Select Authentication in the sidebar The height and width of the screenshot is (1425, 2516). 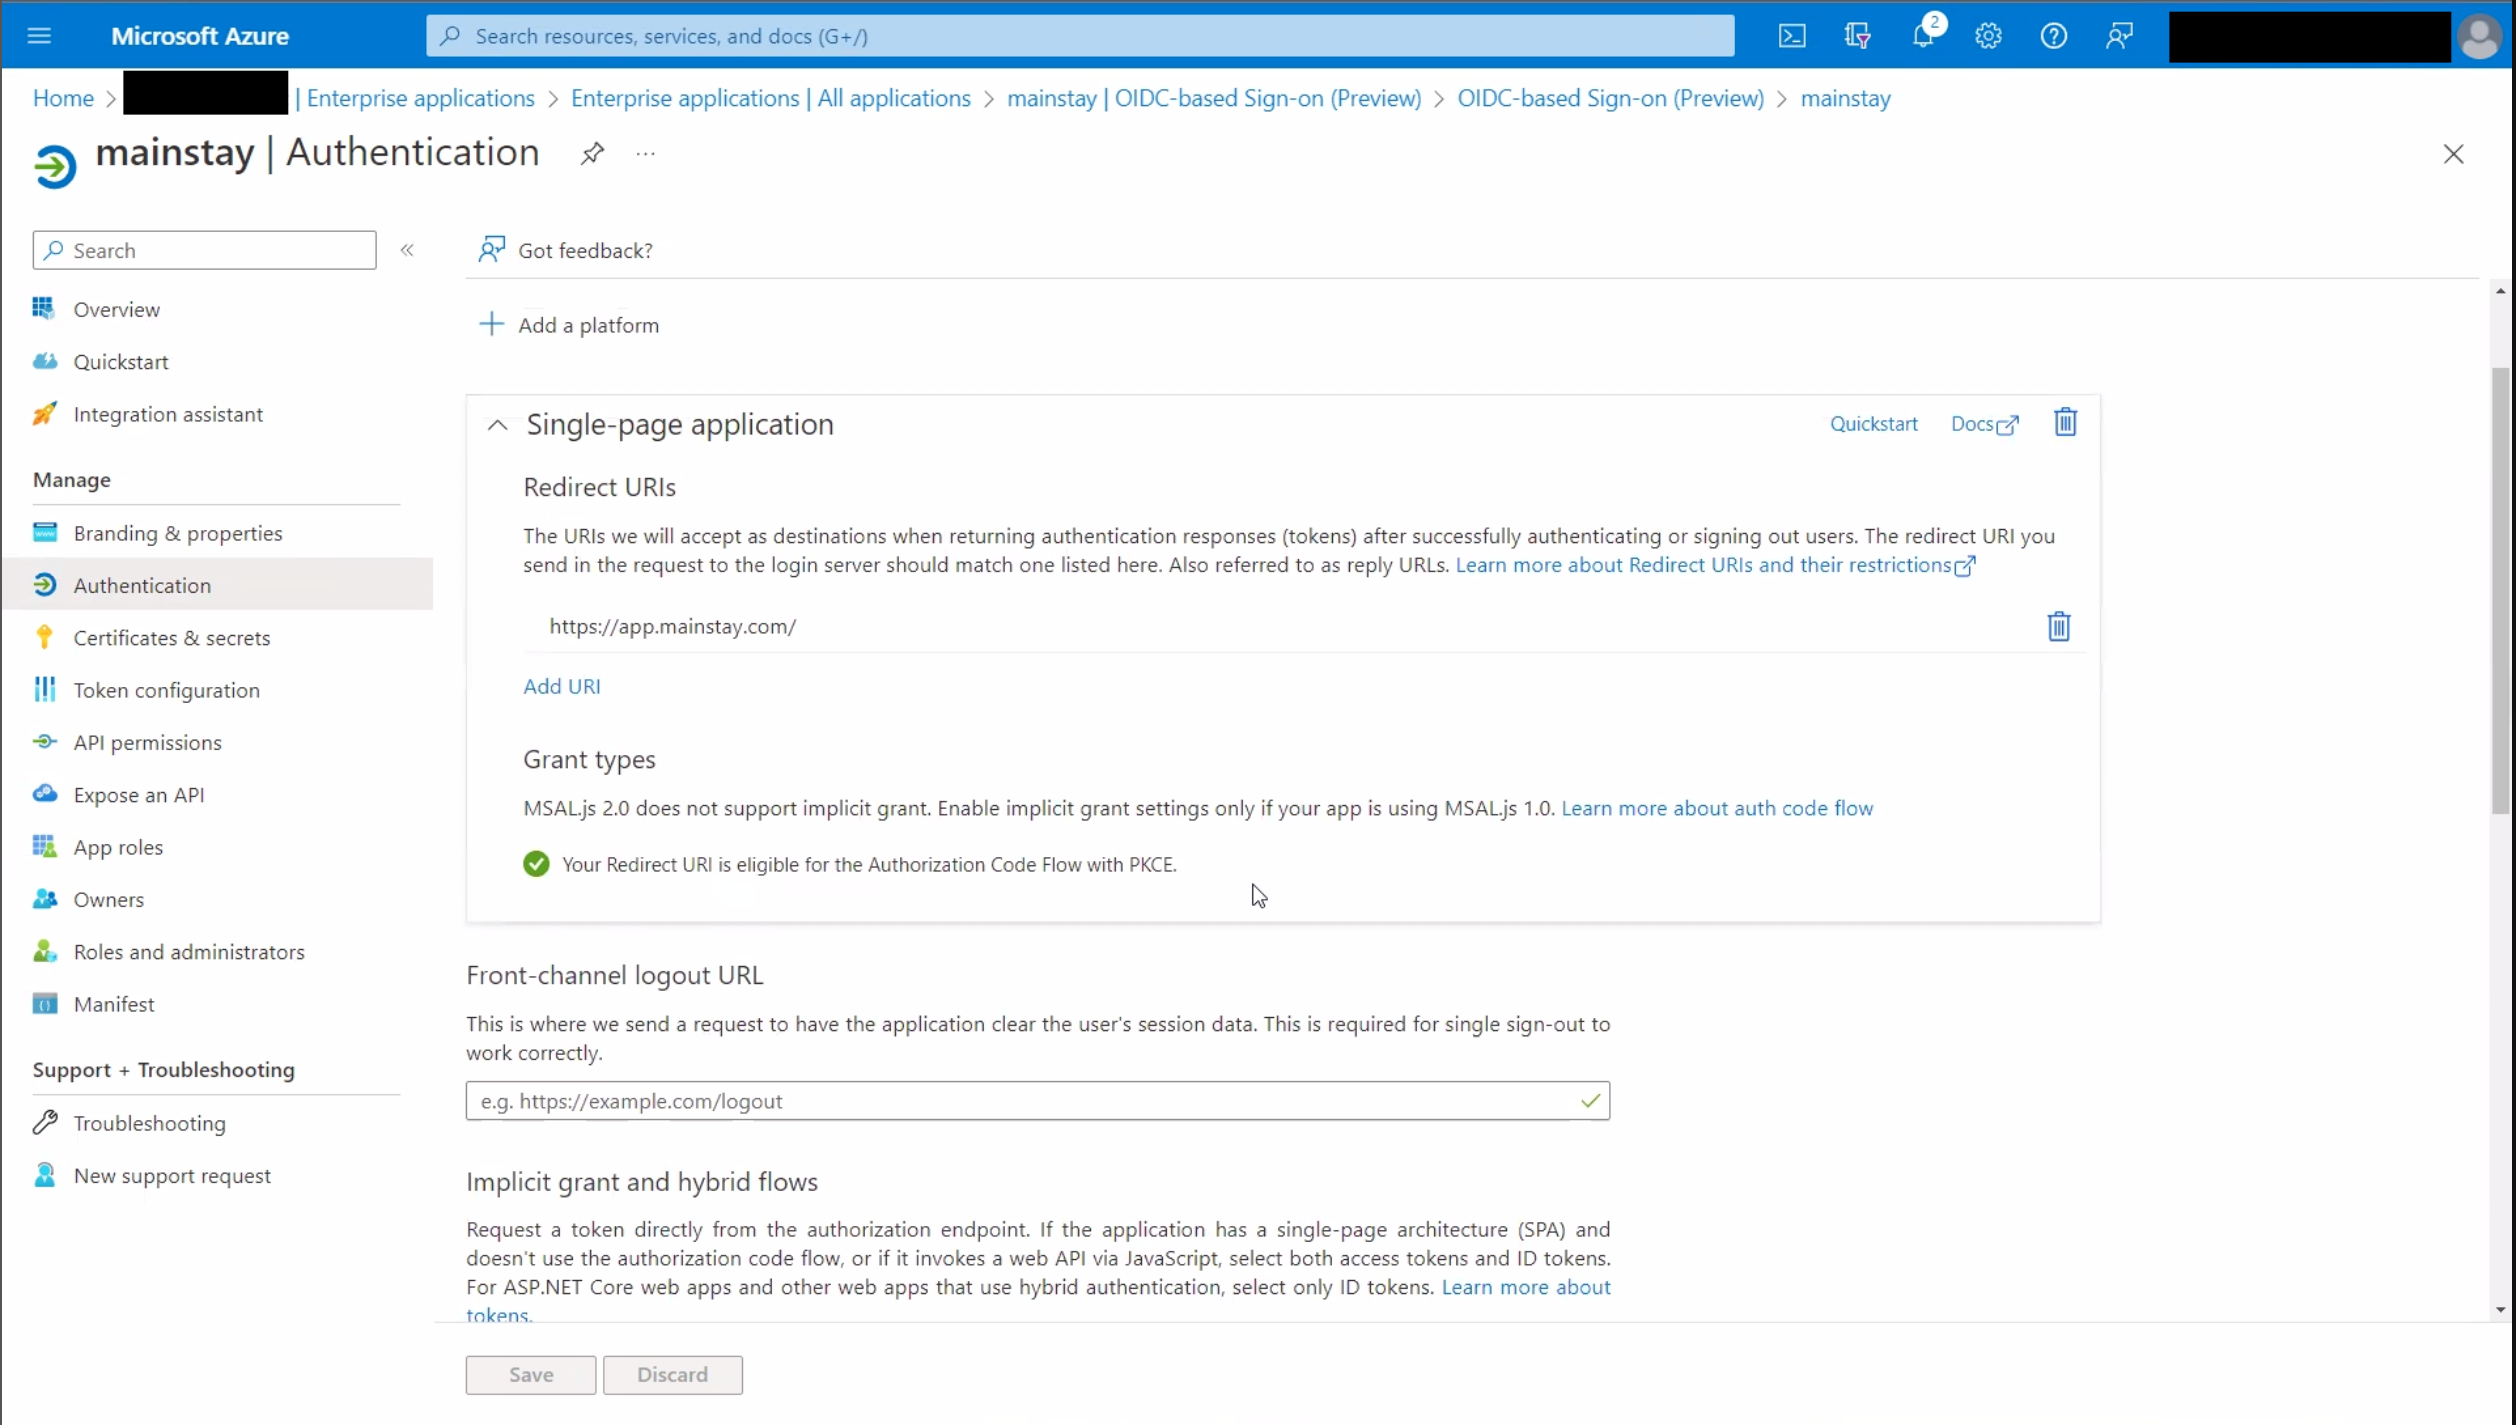[216, 585]
